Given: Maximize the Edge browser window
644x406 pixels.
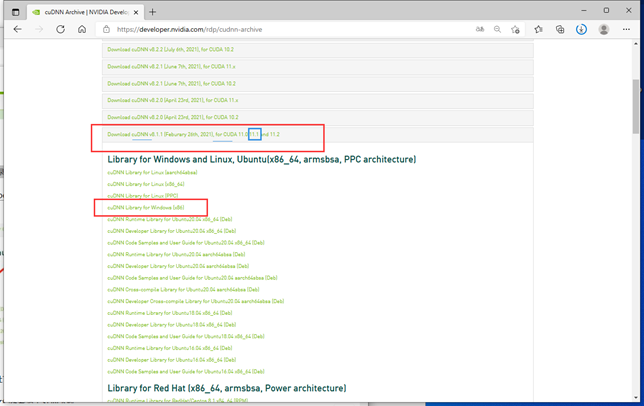Looking at the screenshot, I should pyautogui.click(x=606, y=11).
